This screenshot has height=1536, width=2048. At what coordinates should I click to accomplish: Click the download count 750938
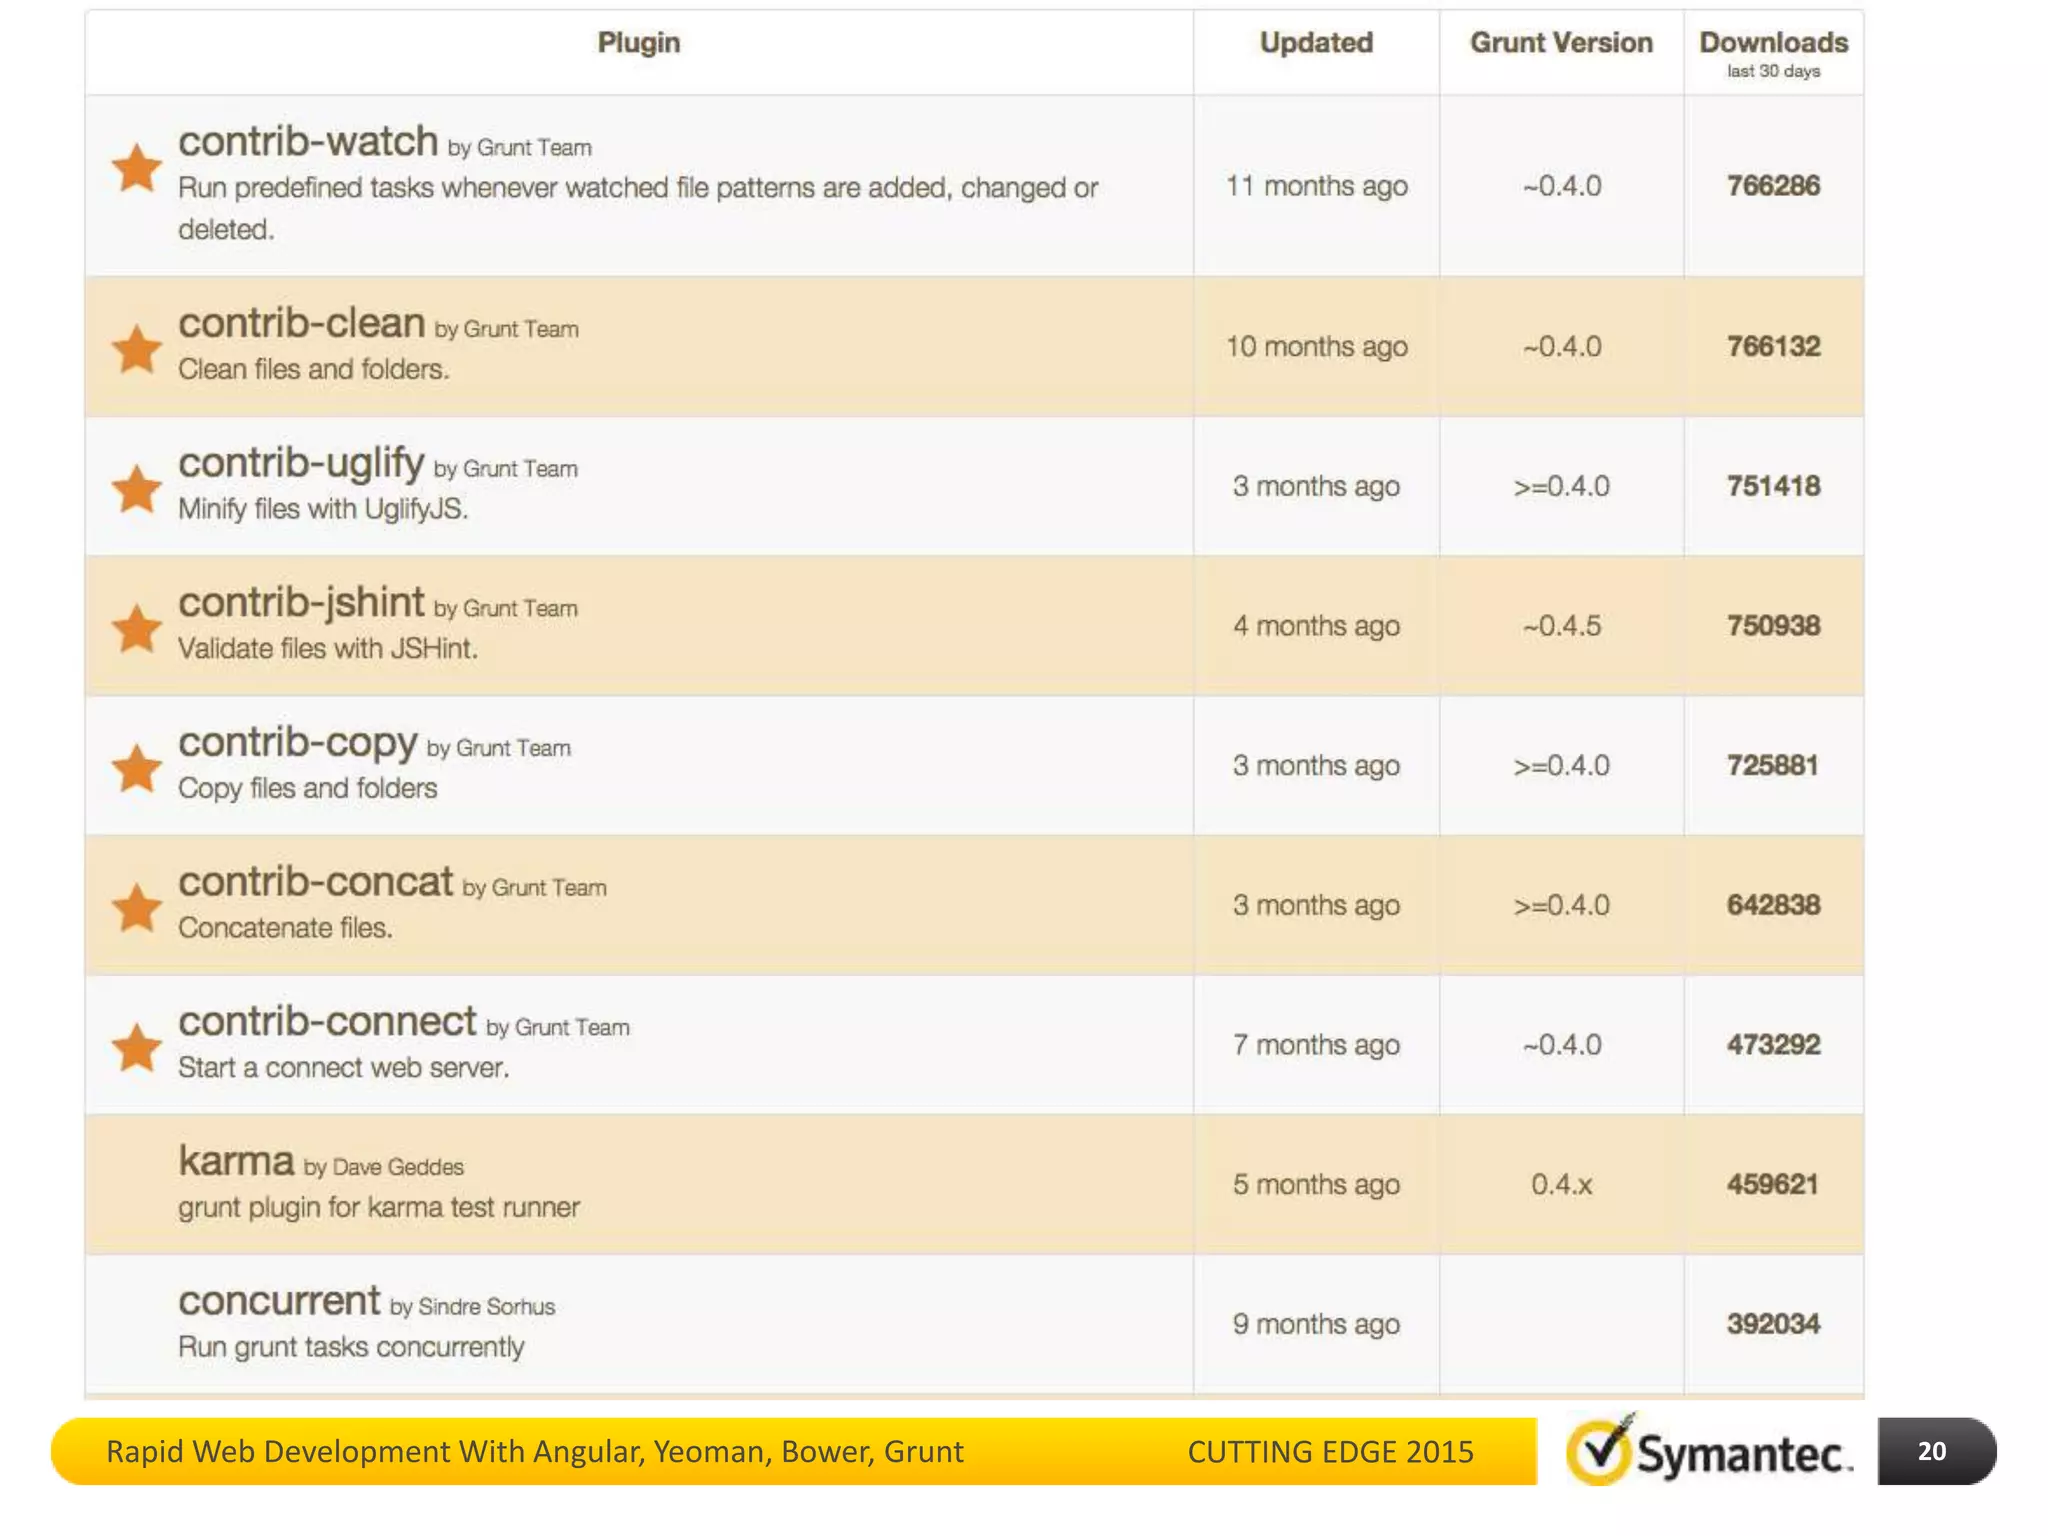[x=1773, y=626]
